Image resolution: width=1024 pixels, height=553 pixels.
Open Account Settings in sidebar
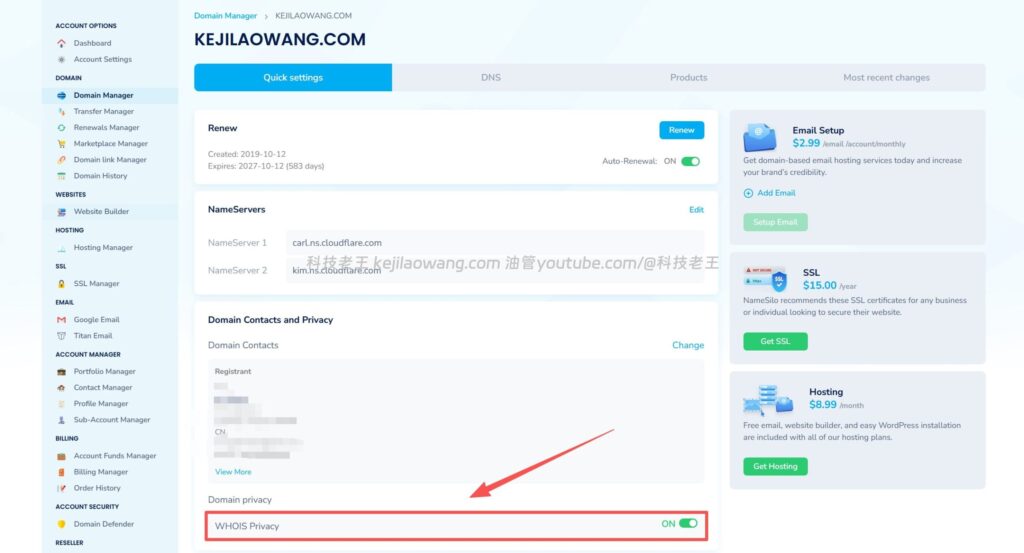click(103, 59)
